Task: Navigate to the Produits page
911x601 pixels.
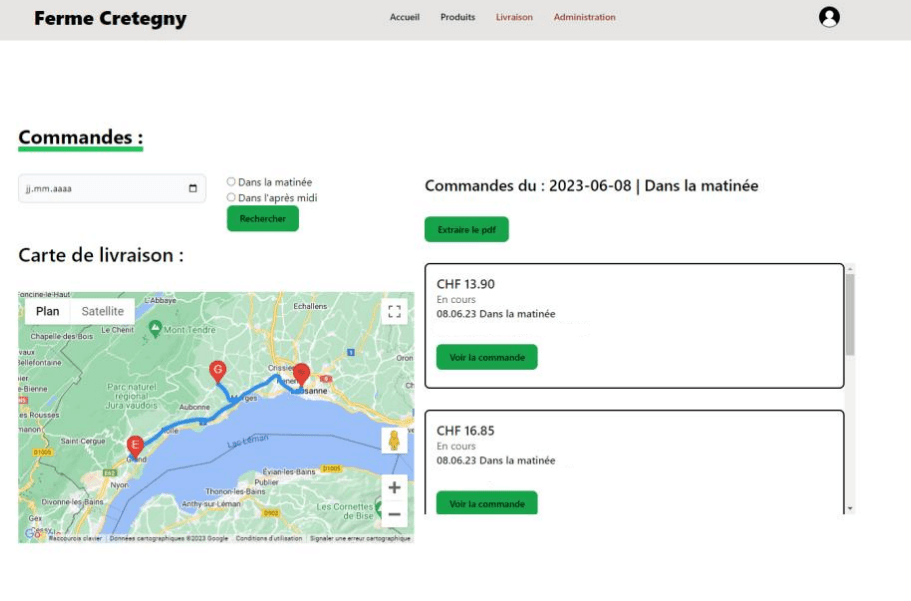Action: coord(457,17)
